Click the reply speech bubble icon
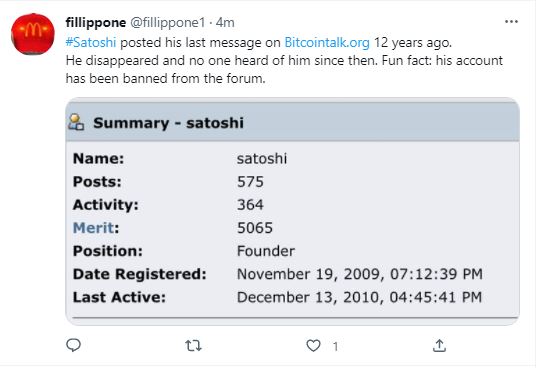 [73, 345]
